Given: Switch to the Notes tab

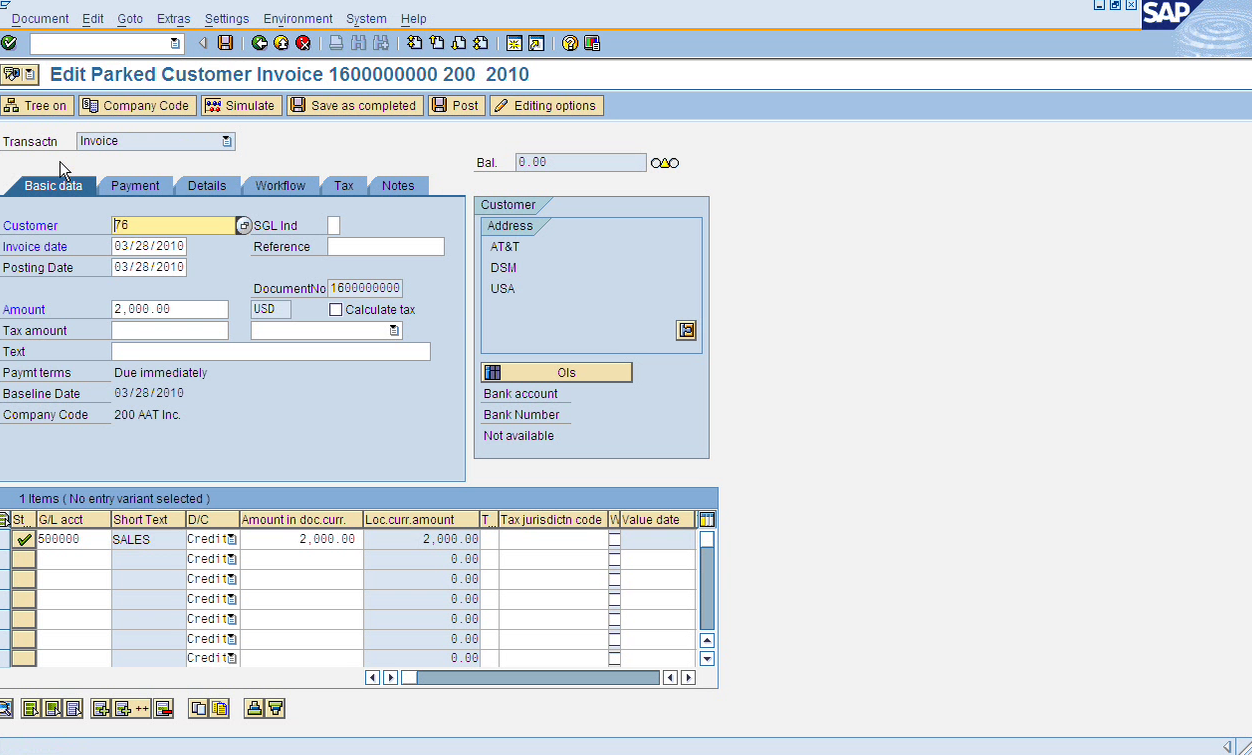Looking at the screenshot, I should [398, 186].
